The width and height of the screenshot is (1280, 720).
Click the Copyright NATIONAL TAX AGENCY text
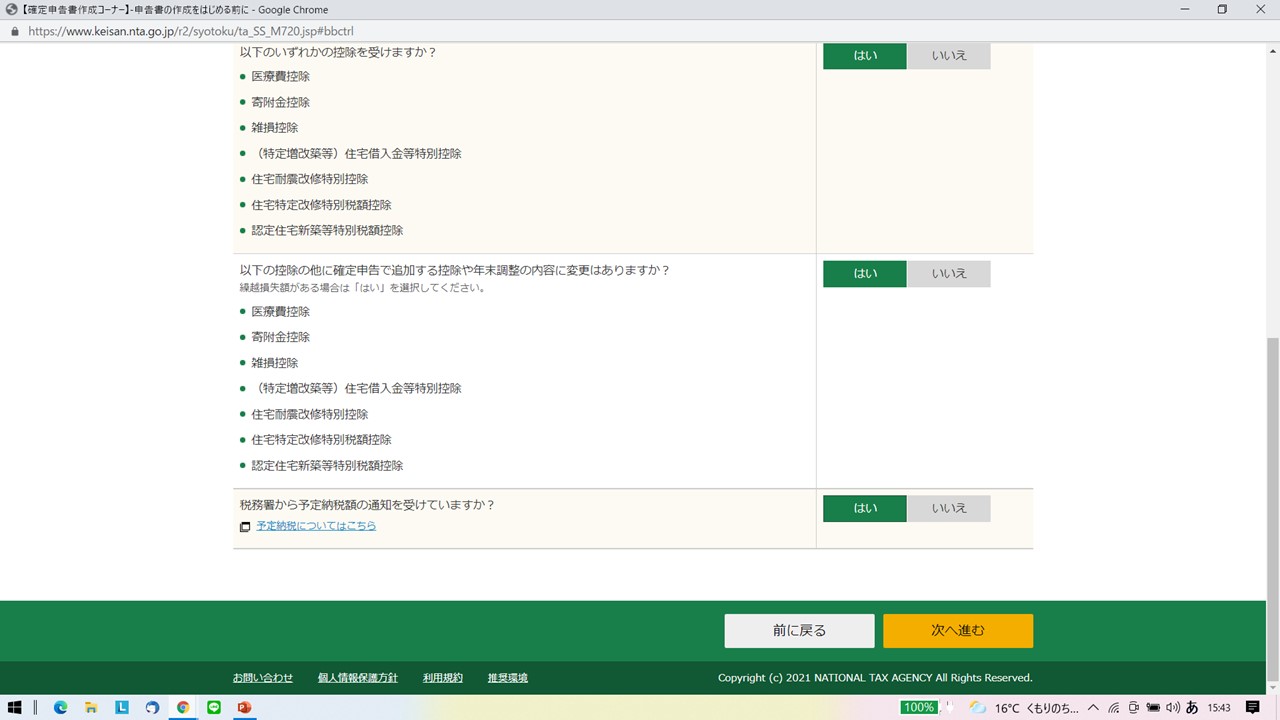point(875,678)
